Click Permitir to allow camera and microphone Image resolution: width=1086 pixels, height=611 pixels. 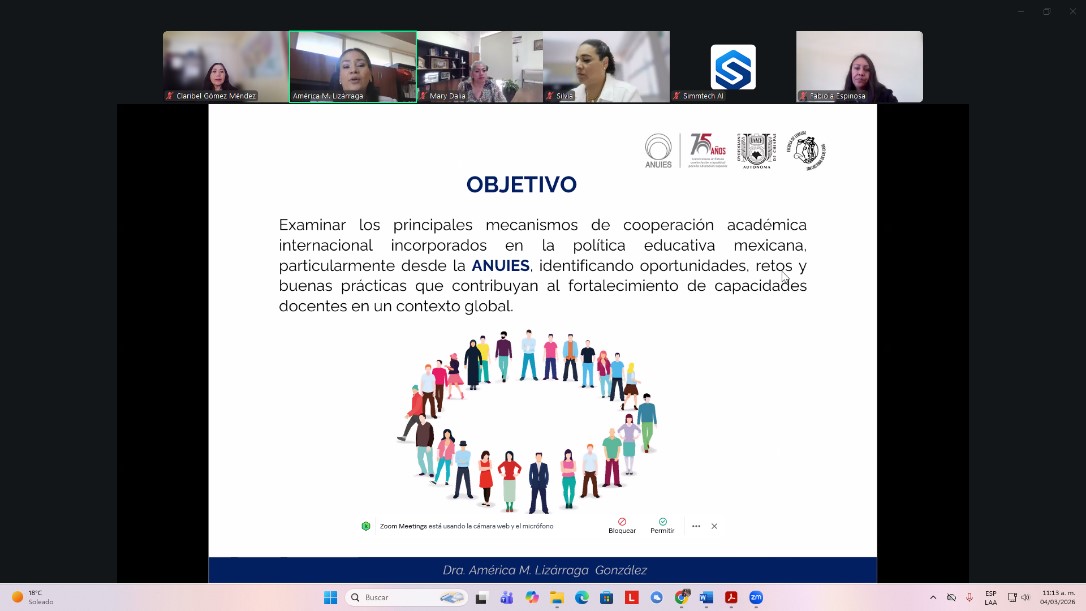[x=662, y=525]
